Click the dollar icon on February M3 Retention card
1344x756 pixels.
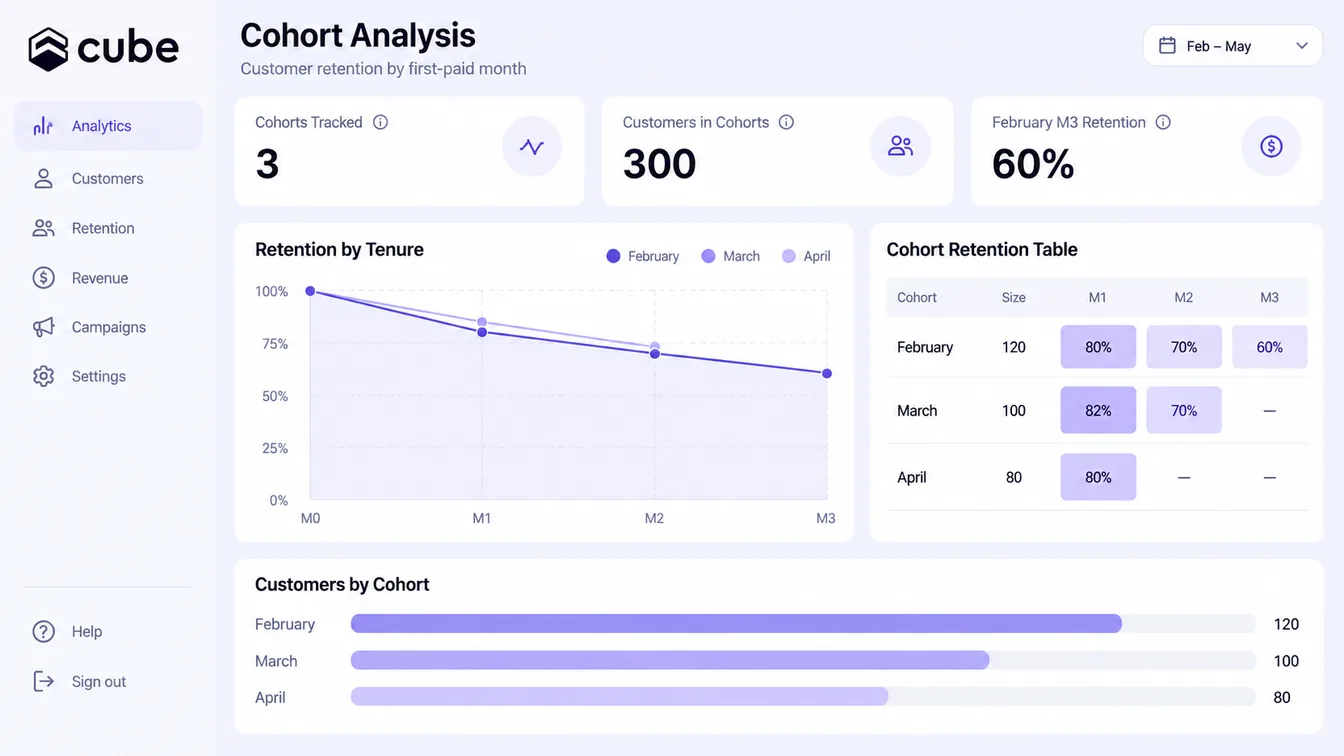1271,147
